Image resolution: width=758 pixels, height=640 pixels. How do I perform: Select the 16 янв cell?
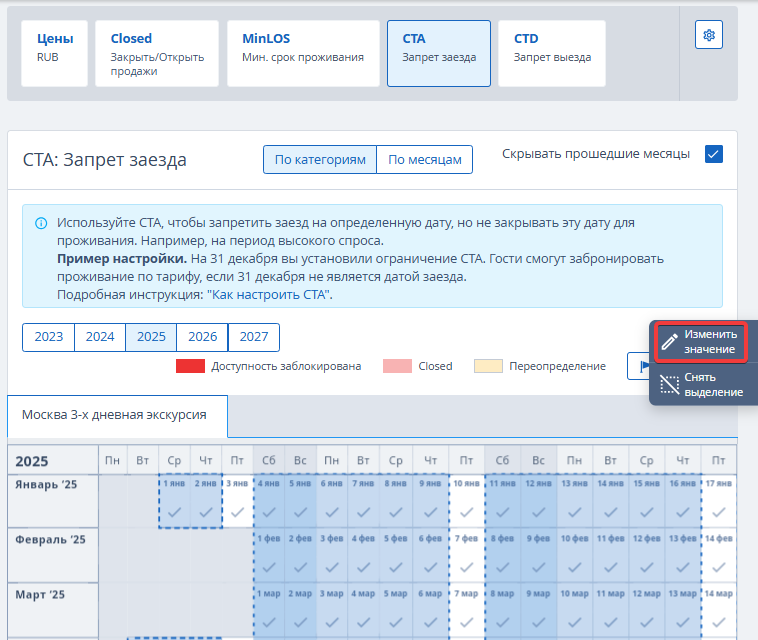tap(683, 501)
